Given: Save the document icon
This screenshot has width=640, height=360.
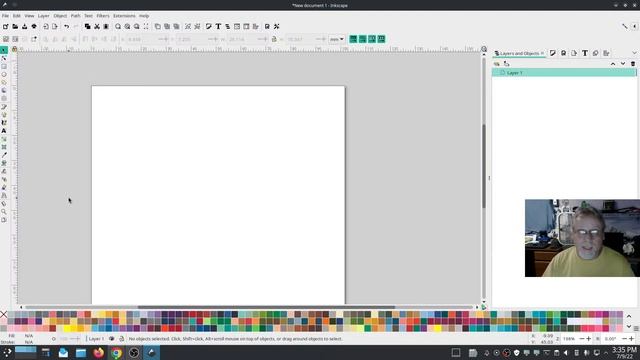Looking at the screenshot, I should click(24, 27).
